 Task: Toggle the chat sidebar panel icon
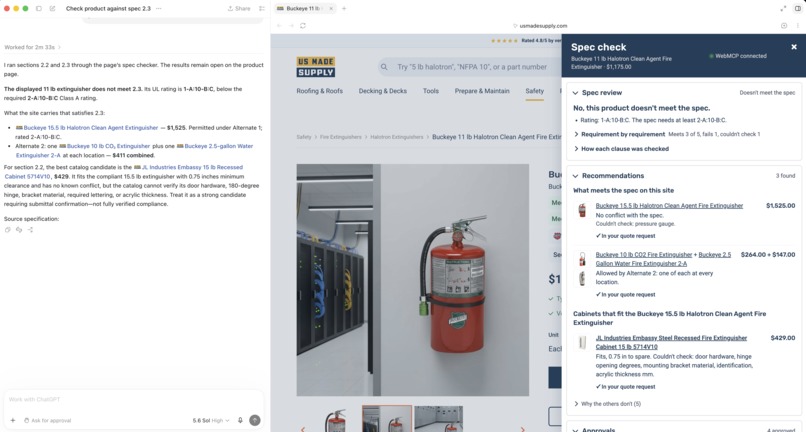(x=39, y=8)
